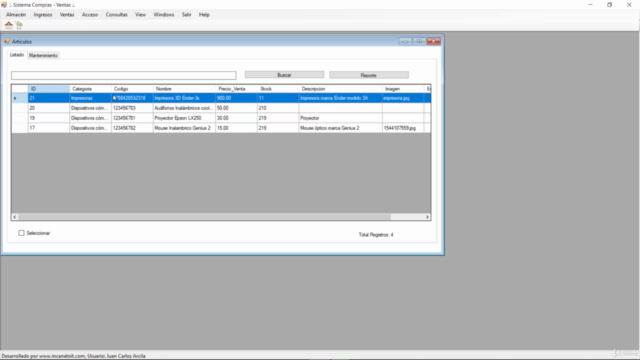Screen dimensions: 640x360
Task: Maximize the Articulos child window
Action: click(x=419, y=41)
